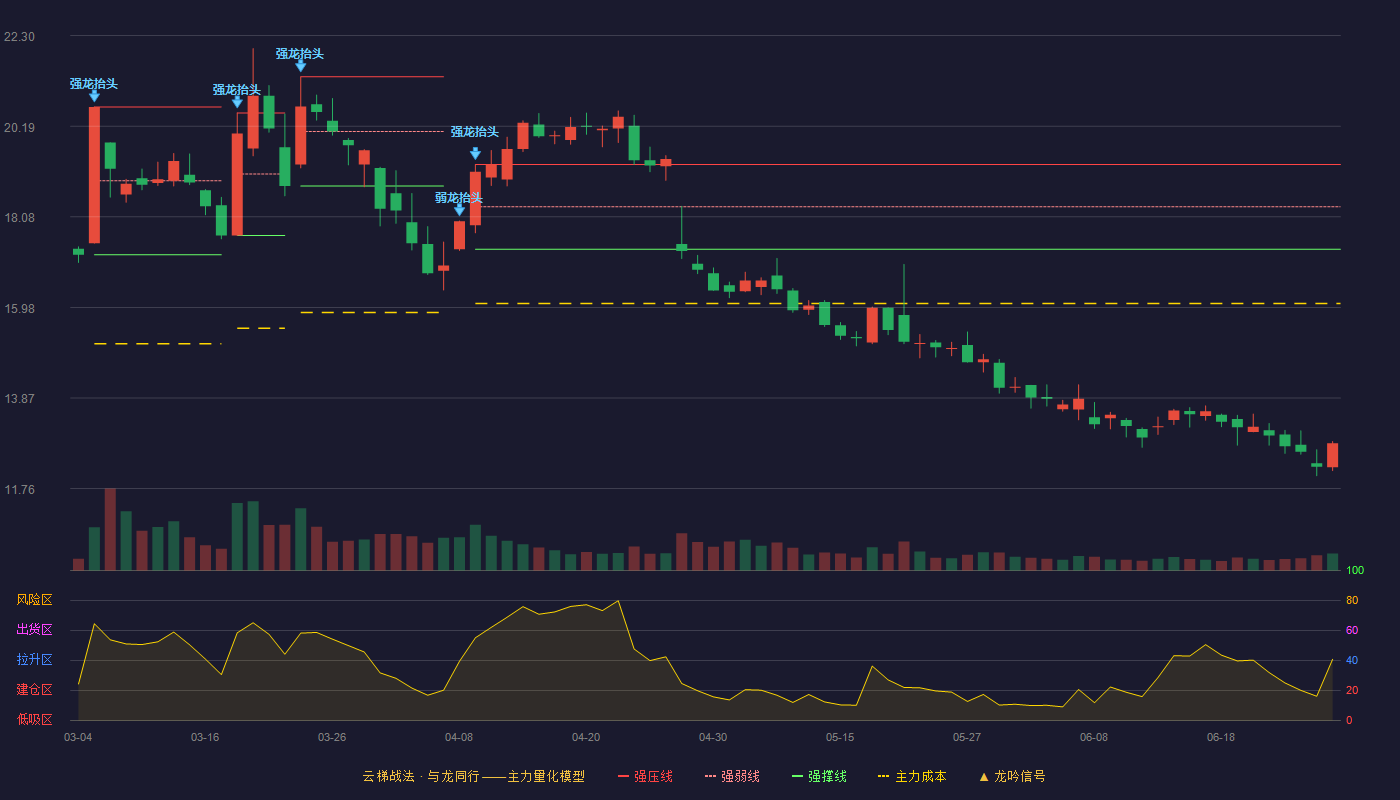The height and width of the screenshot is (800, 1400).
Task: Toggle the 强撑线 legend entry
Action: (x=819, y=776)
